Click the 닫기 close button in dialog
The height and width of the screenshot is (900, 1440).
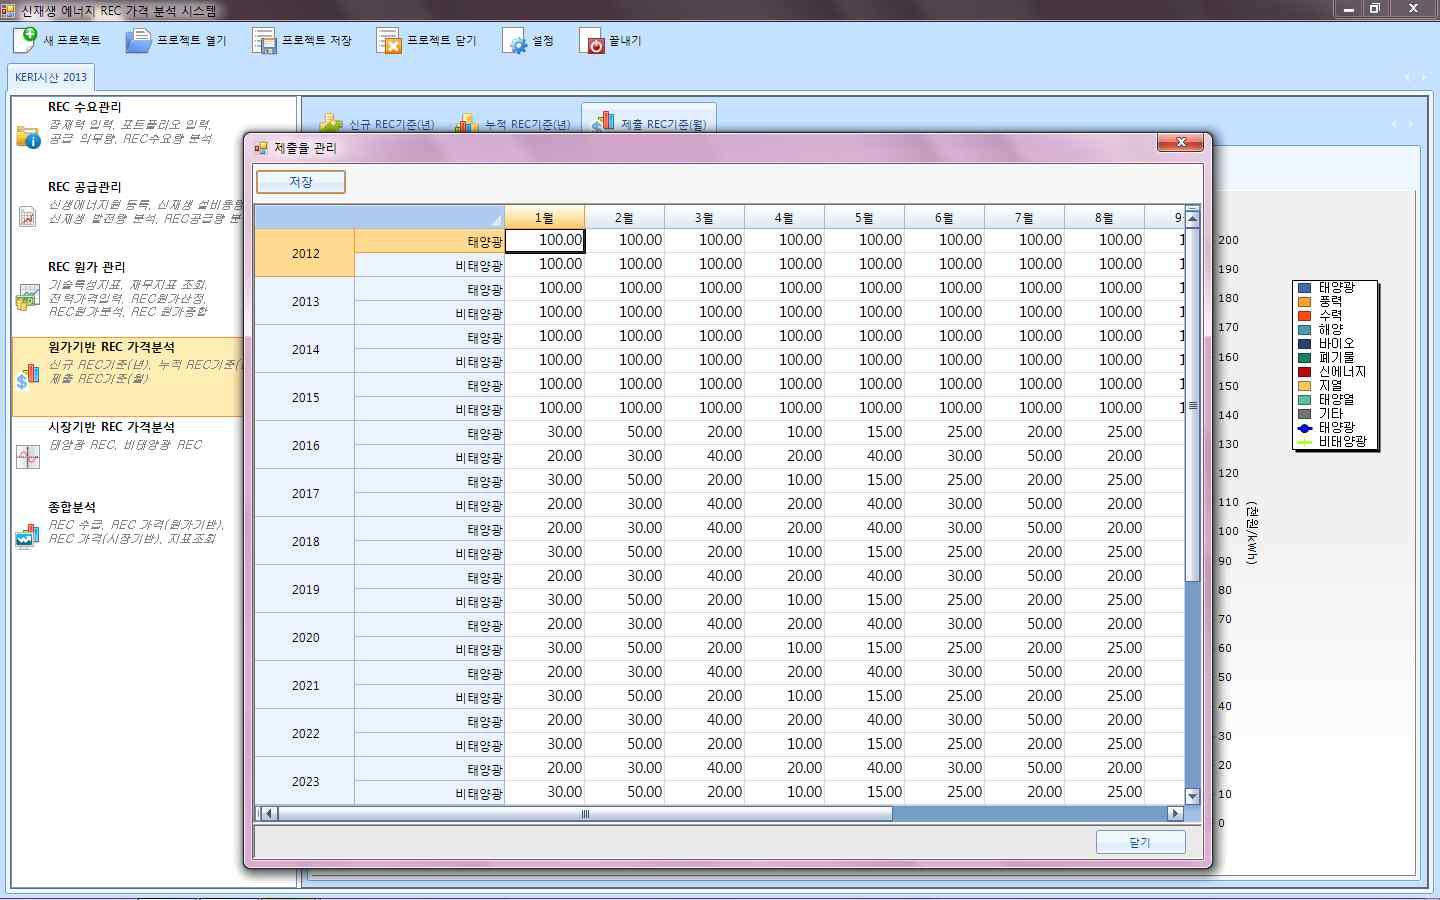pyautogui.click(x=1141, y=842)
